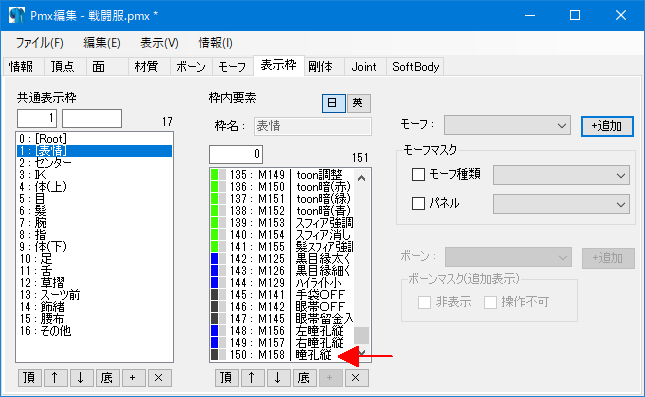Open the 表示(V) menu
The width and height of the screenshot is (645, 397).
(159, 43)
